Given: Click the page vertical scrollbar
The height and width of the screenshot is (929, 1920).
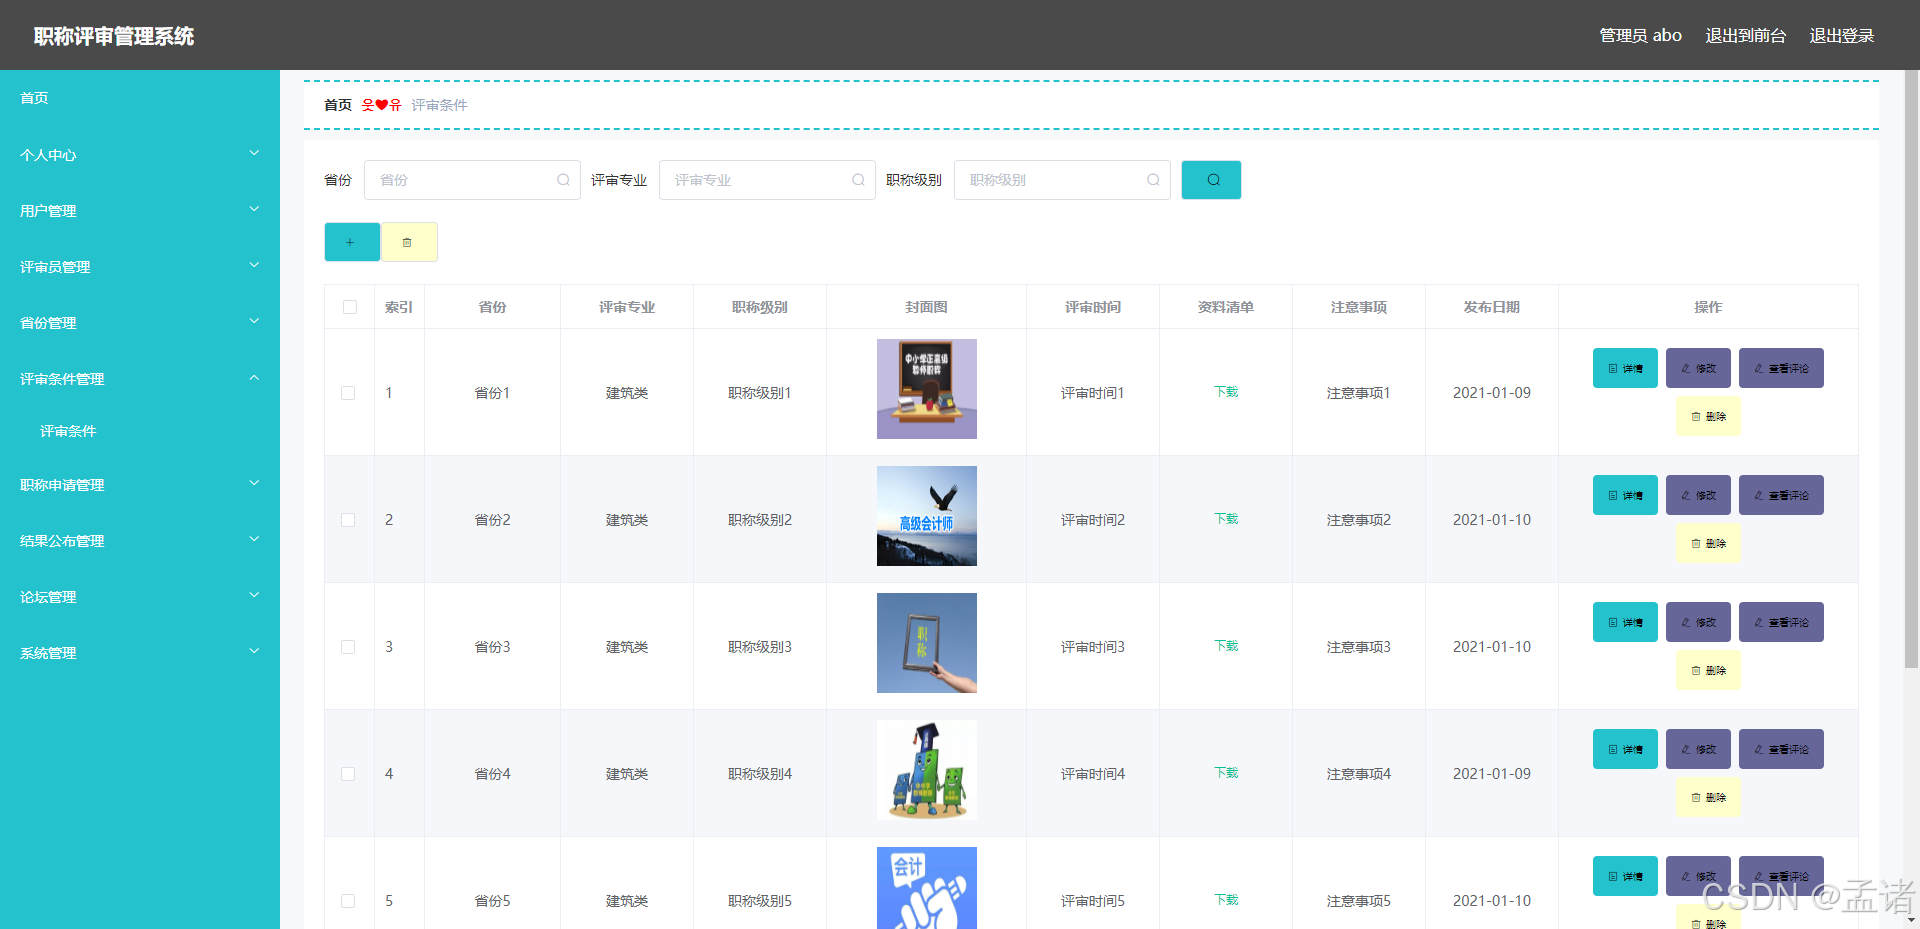Looking at the screenshot, I should pyautogui.click(x=1911, y=370).
